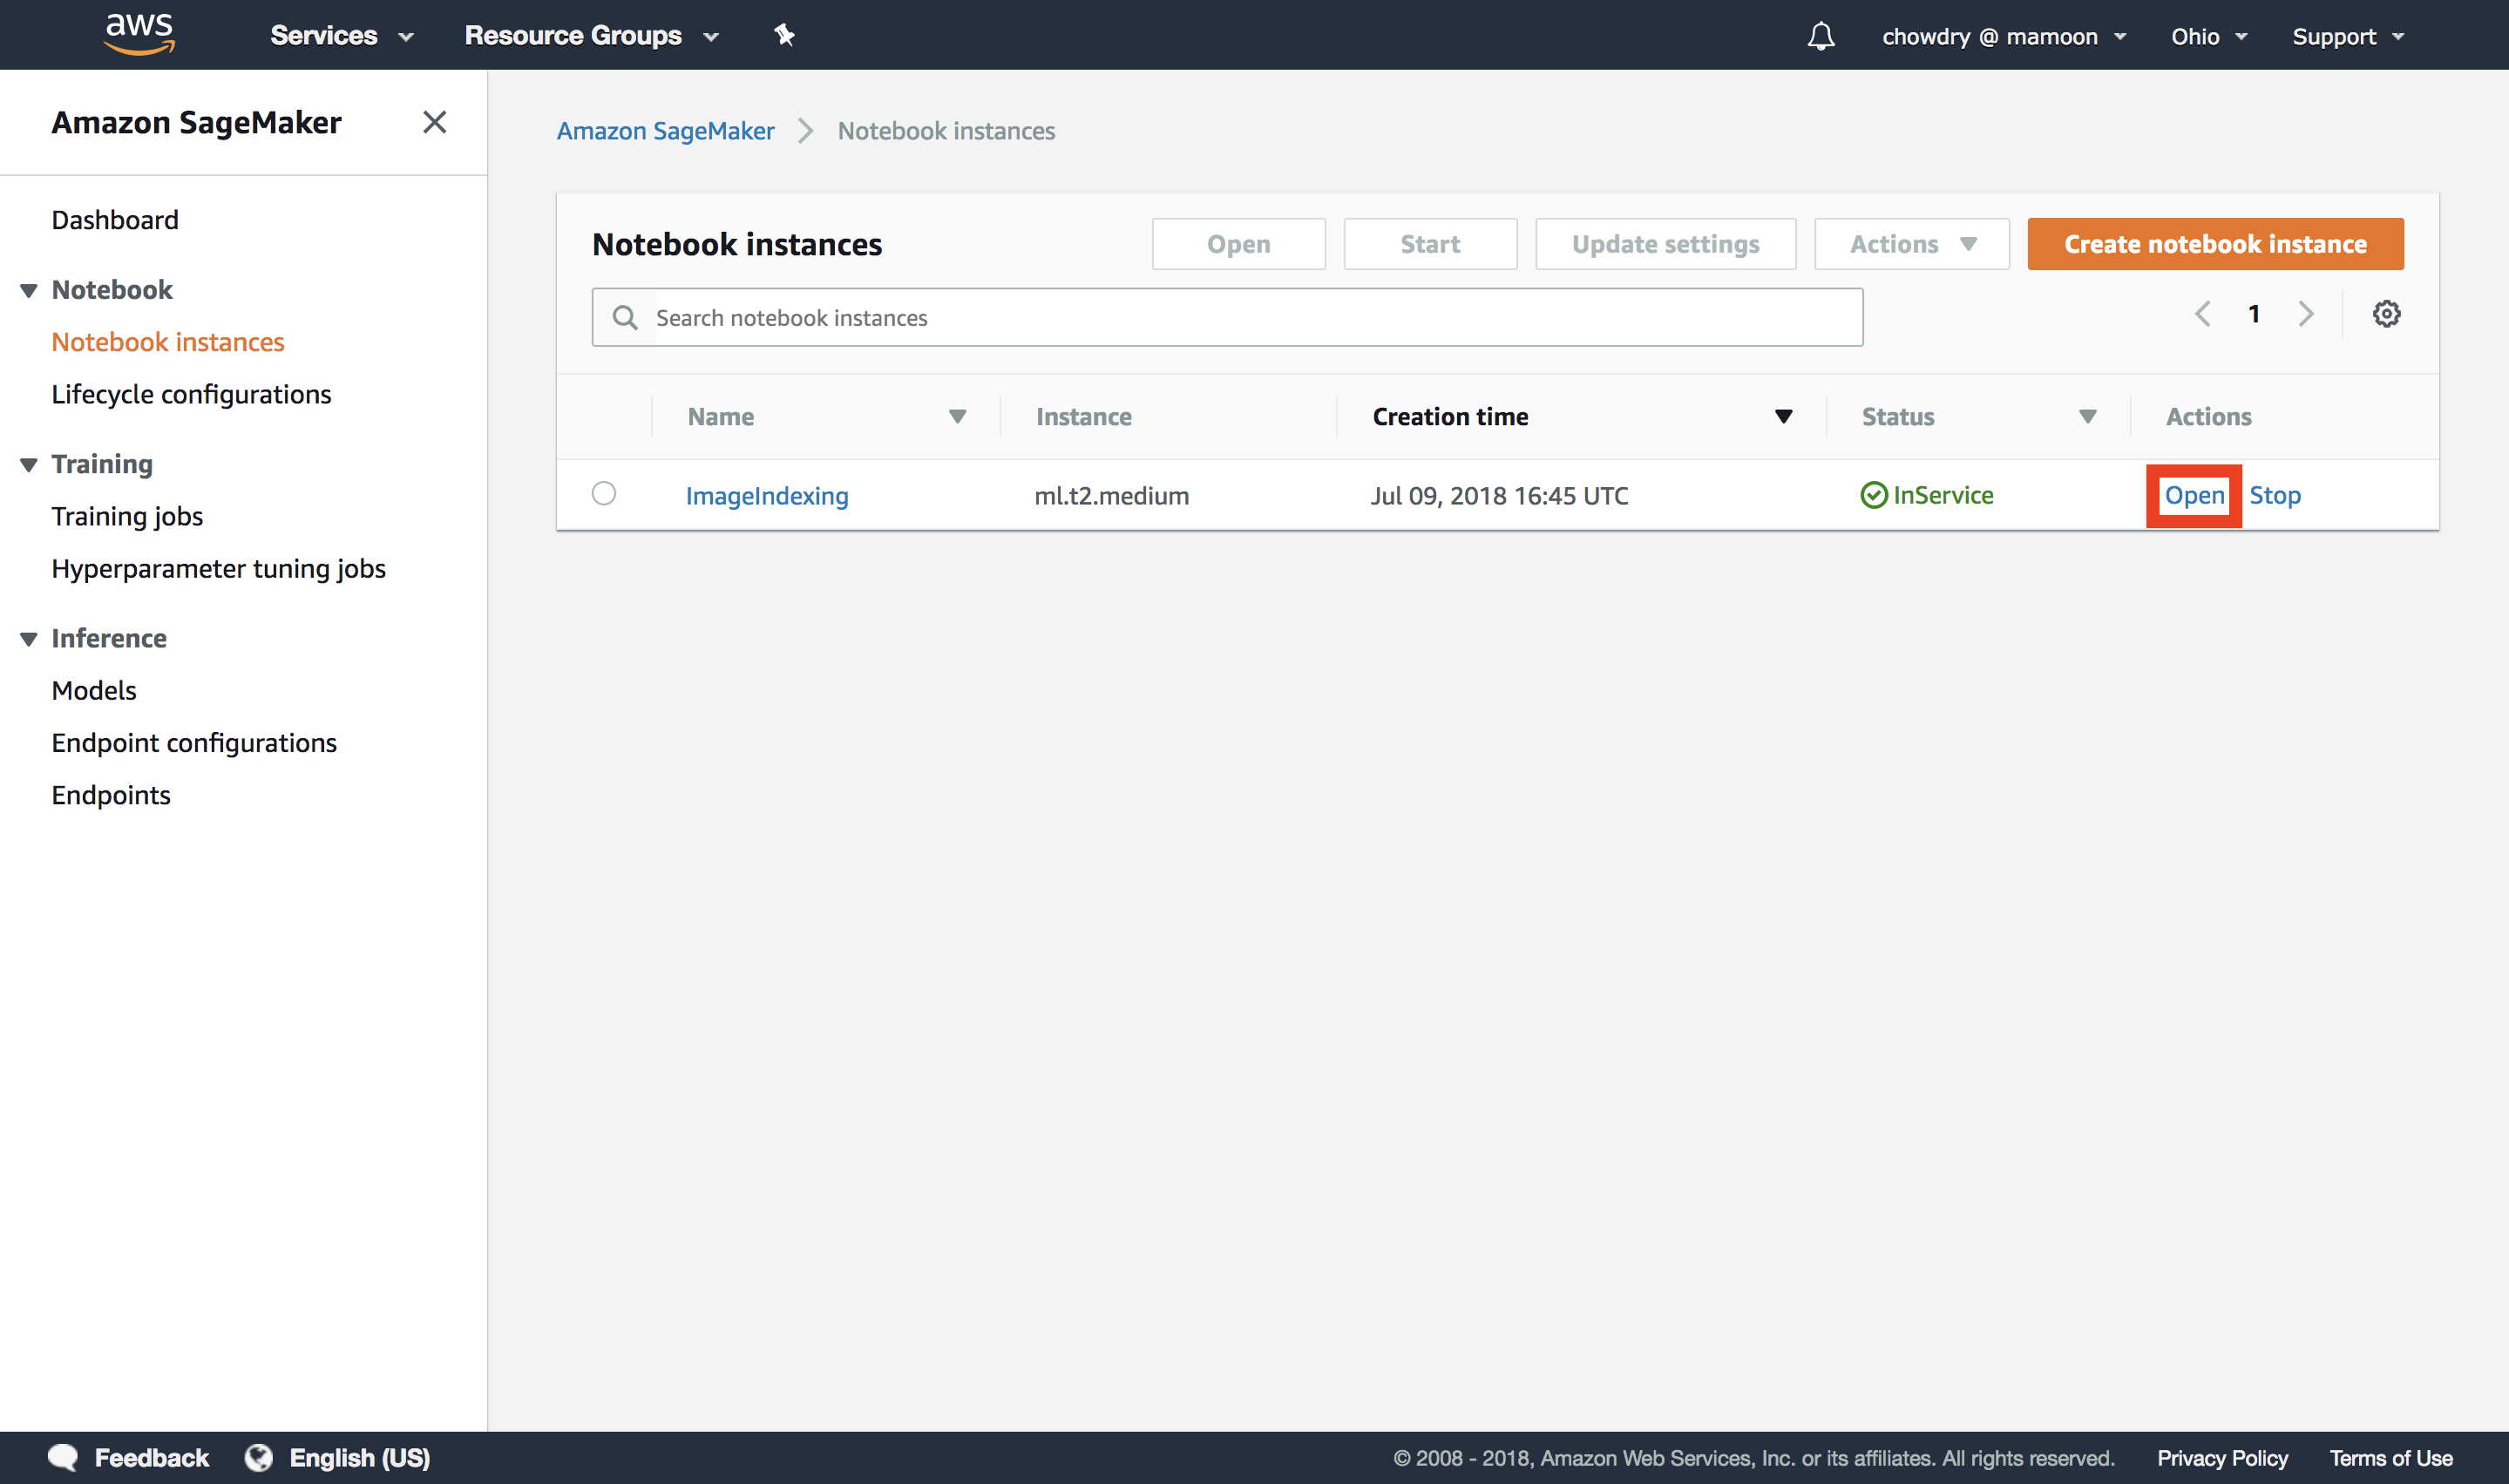
Task: Collapse the Inference section in the sidebar
Action: [x=28, y=638]
